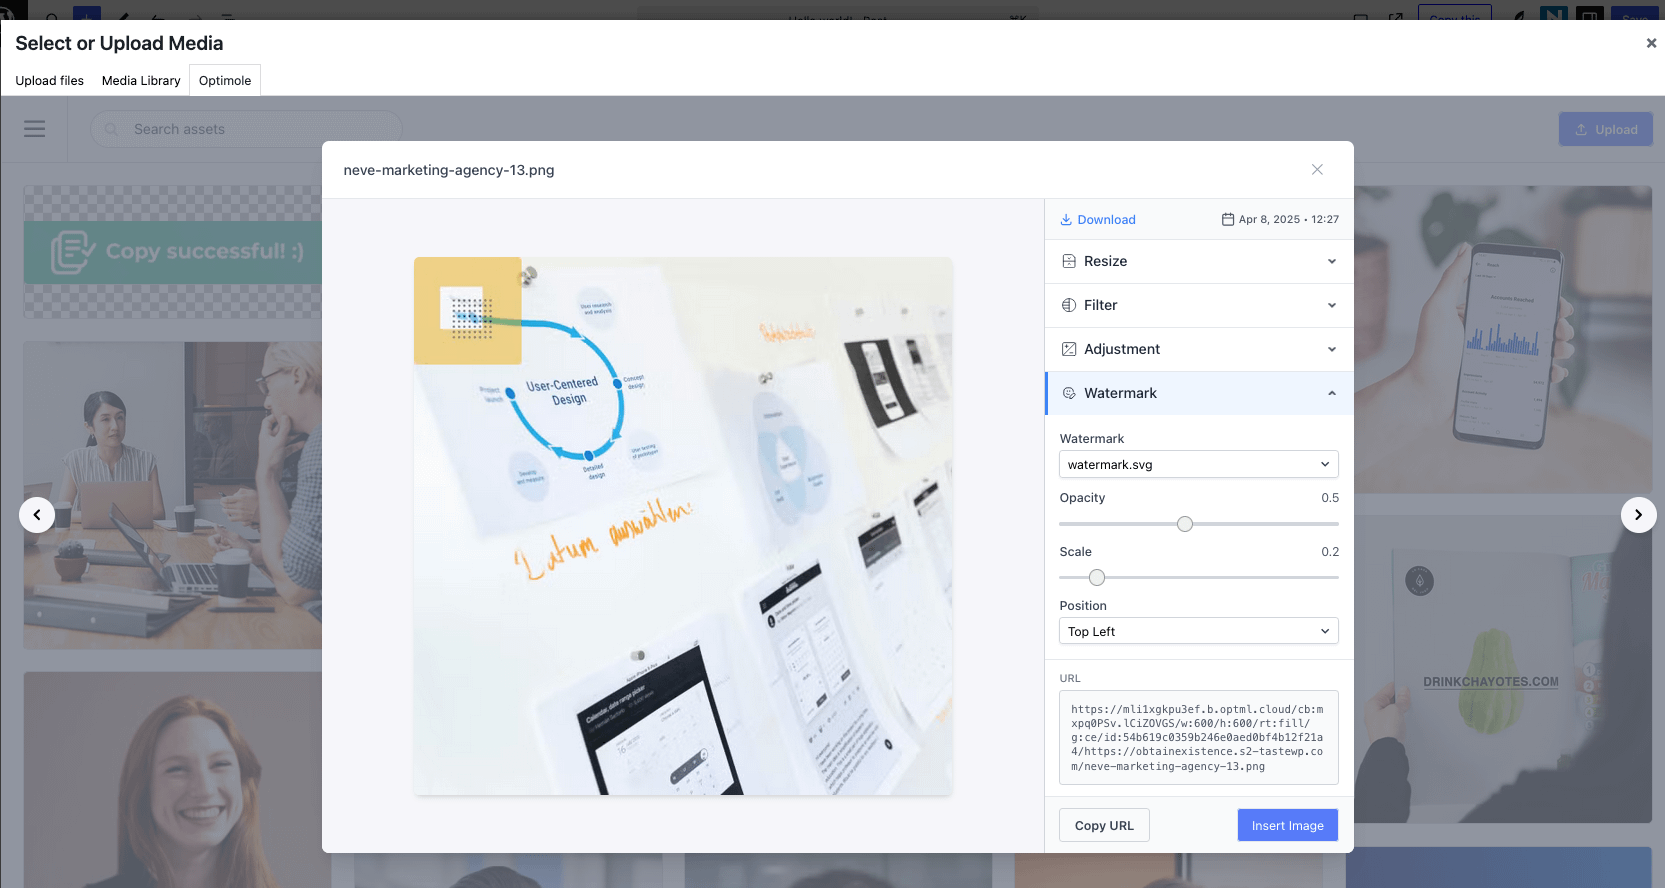The image size is (1665, 888).
Task: Click the Filter section icon
Action: tap(1069, 305)
